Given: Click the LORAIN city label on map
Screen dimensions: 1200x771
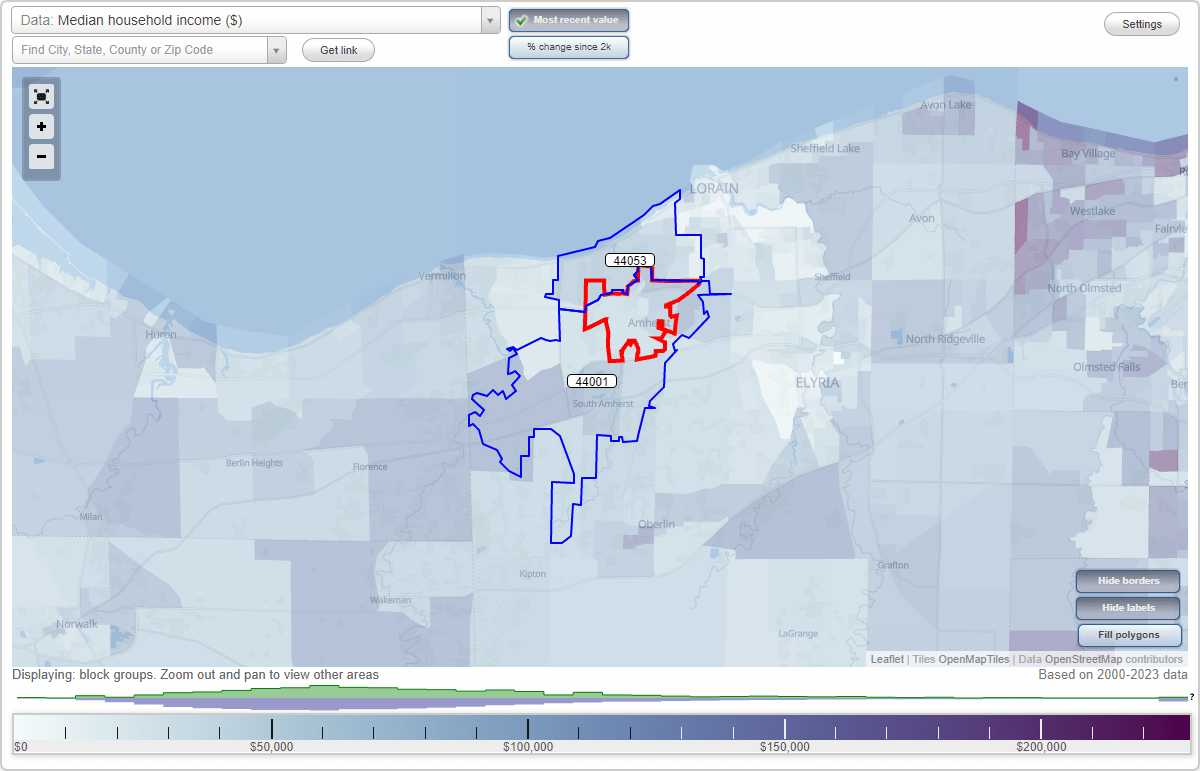Looking at the screenshot, I should tap(714, 189).
